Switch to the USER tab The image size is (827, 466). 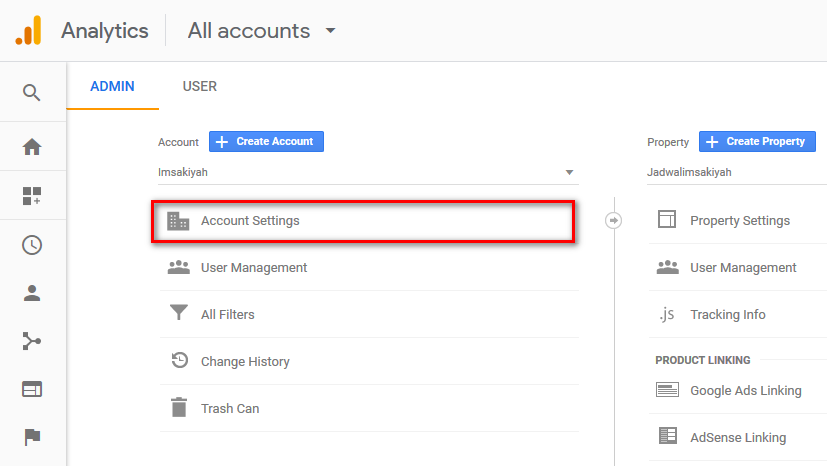point(199,86)
